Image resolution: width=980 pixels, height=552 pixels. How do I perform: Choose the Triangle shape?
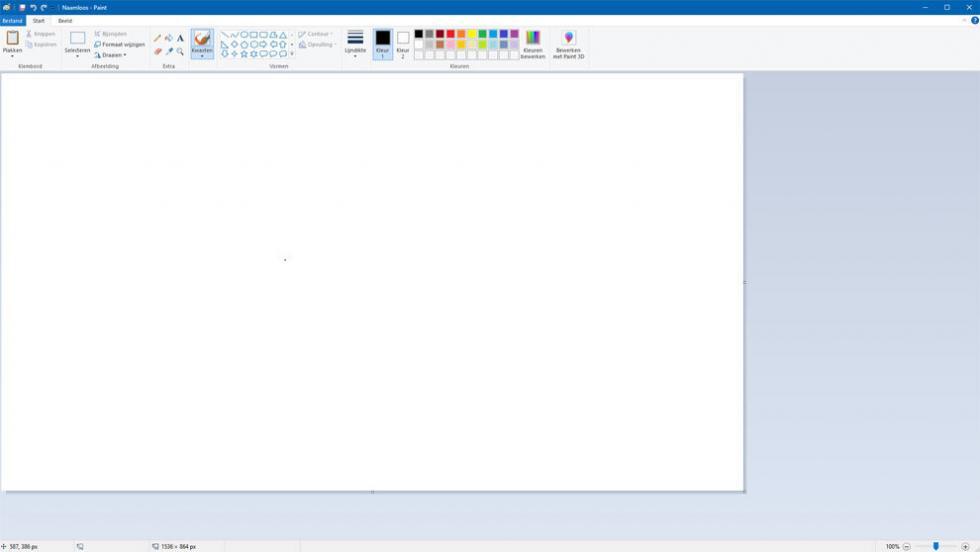283,35
